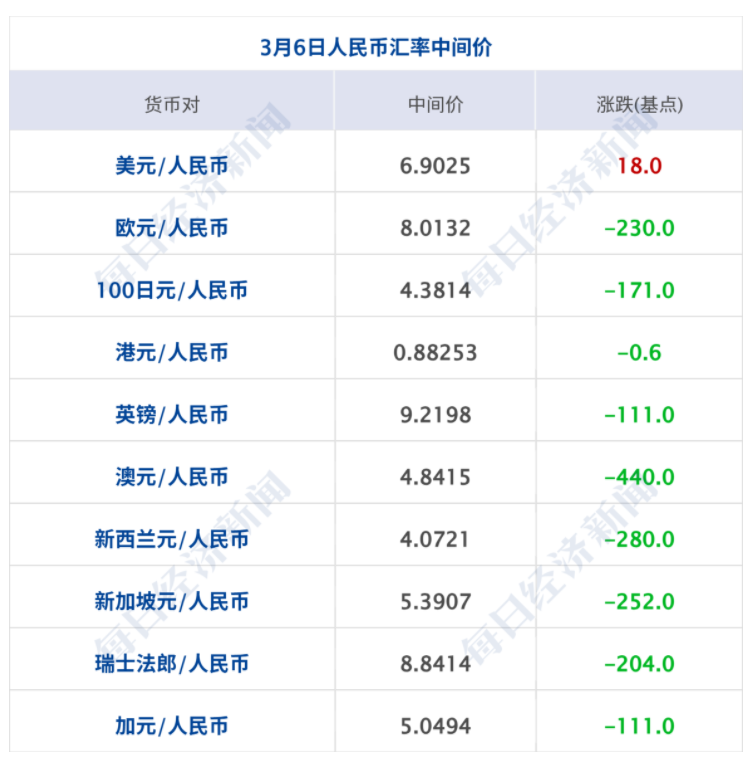
Task: Click the midpoint value 4.8415
Action: (x=435, y=477)
